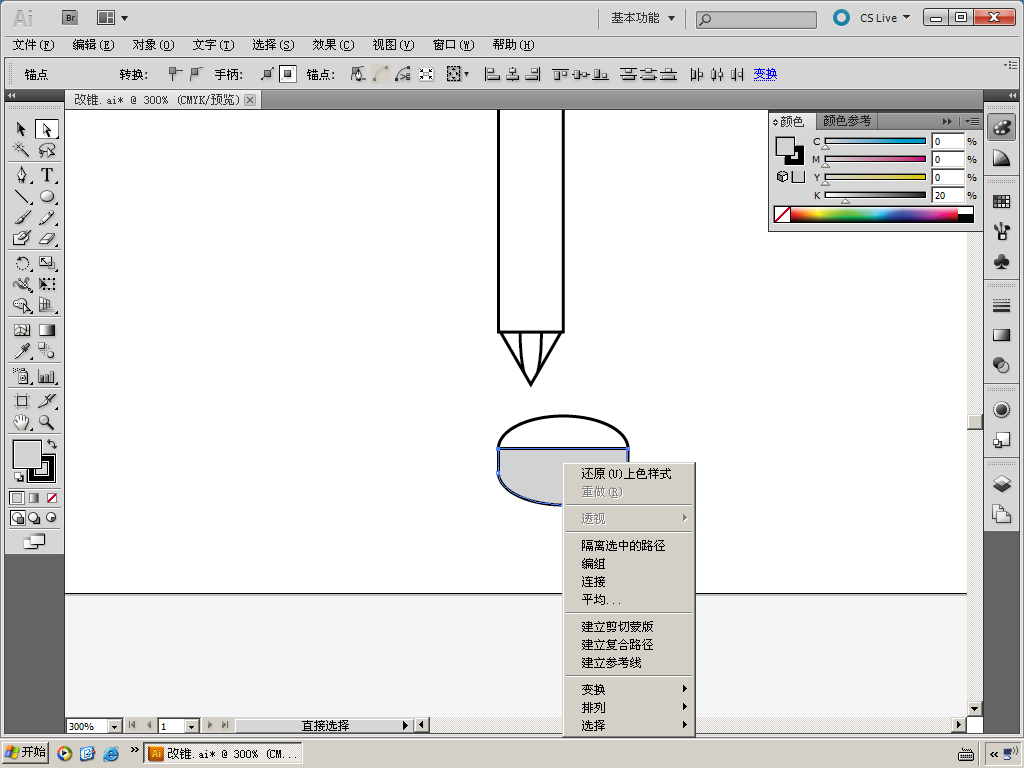Open the Swatches grid panel icon

tap(1001, 202)
